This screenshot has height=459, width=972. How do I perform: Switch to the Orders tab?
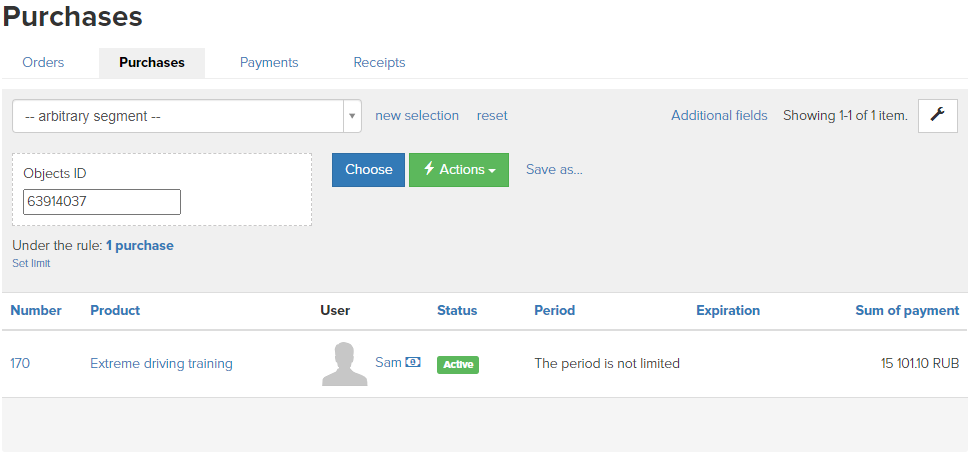tap(43, 63)
